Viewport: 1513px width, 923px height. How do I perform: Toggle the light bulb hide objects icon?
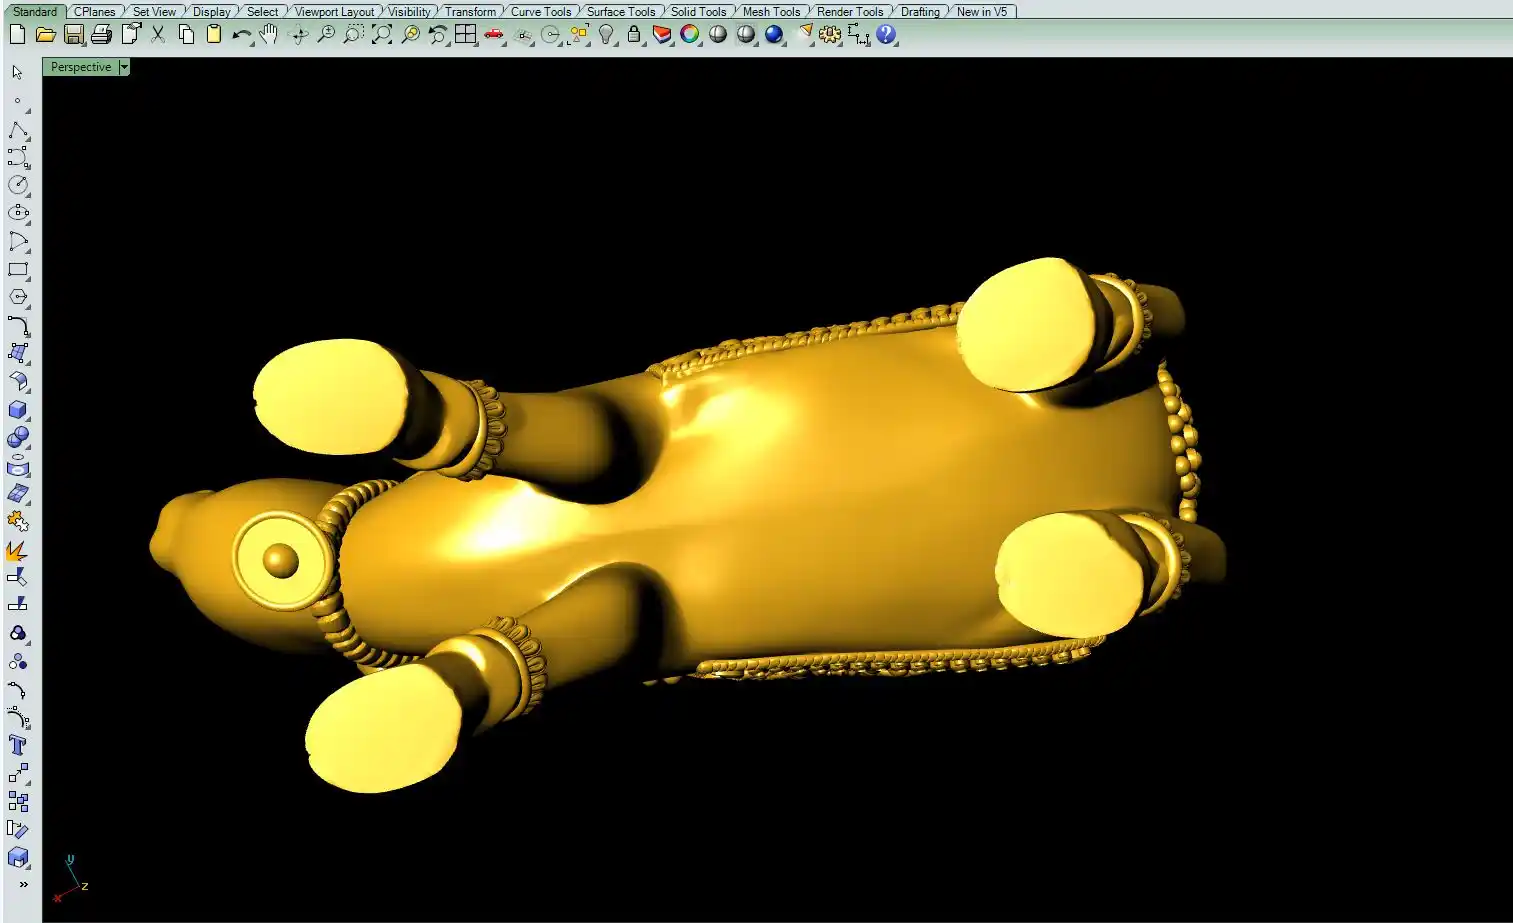[x=606, y=35]
